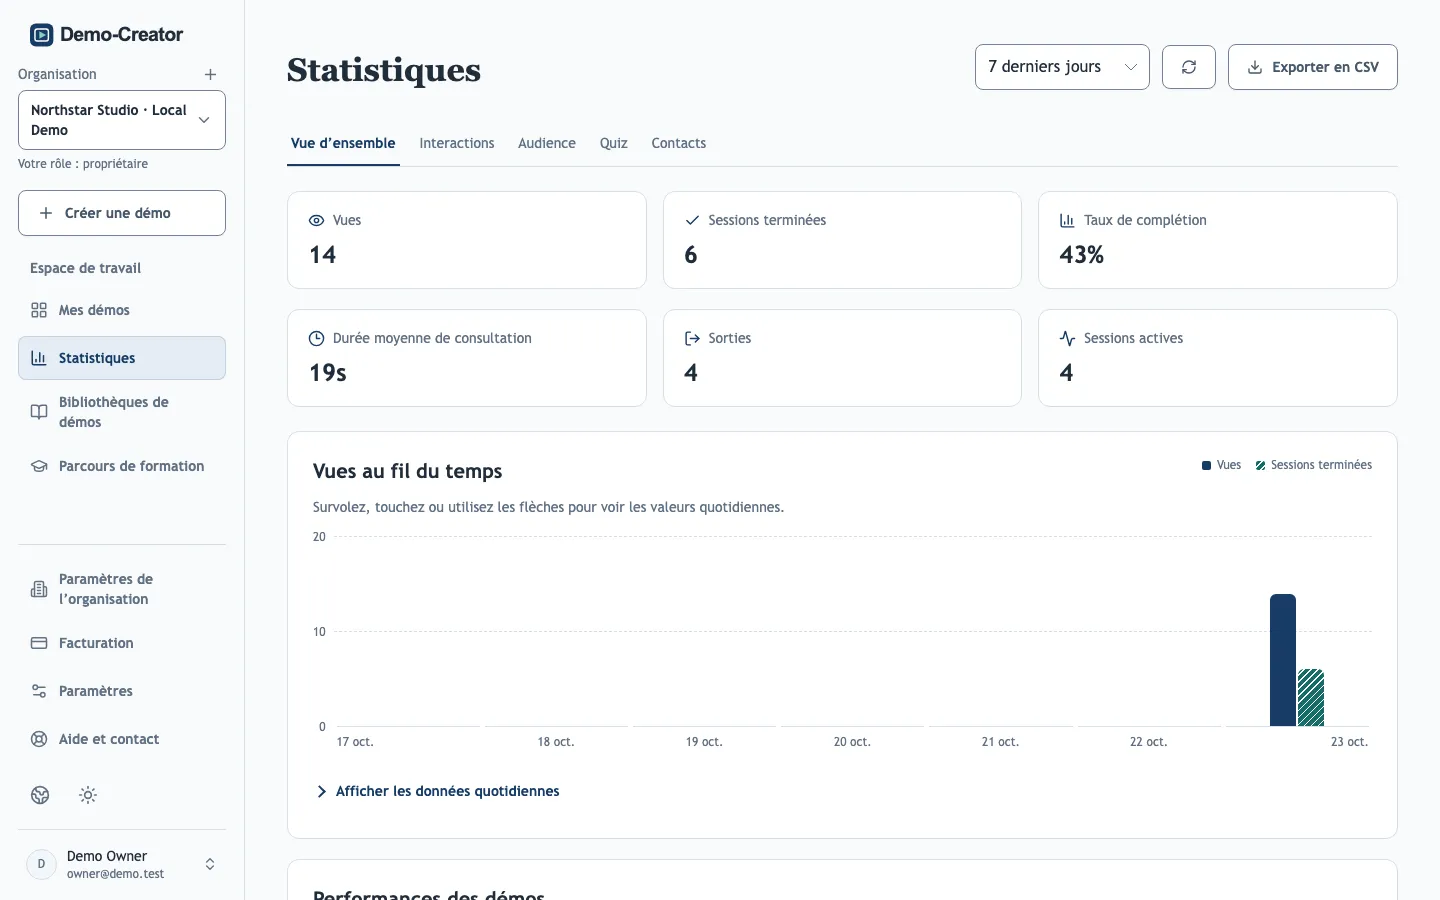Image resolution: width=1440 pixels, height=900 pixels.
Task: Click the completion rate value "43%"
Action: [1082, 255]
